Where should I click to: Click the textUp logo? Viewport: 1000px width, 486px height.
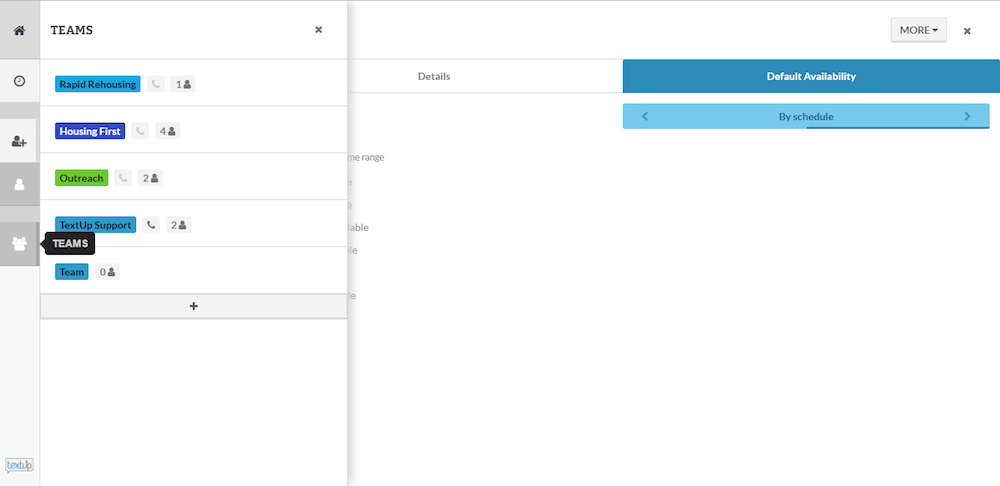point(19,466)
